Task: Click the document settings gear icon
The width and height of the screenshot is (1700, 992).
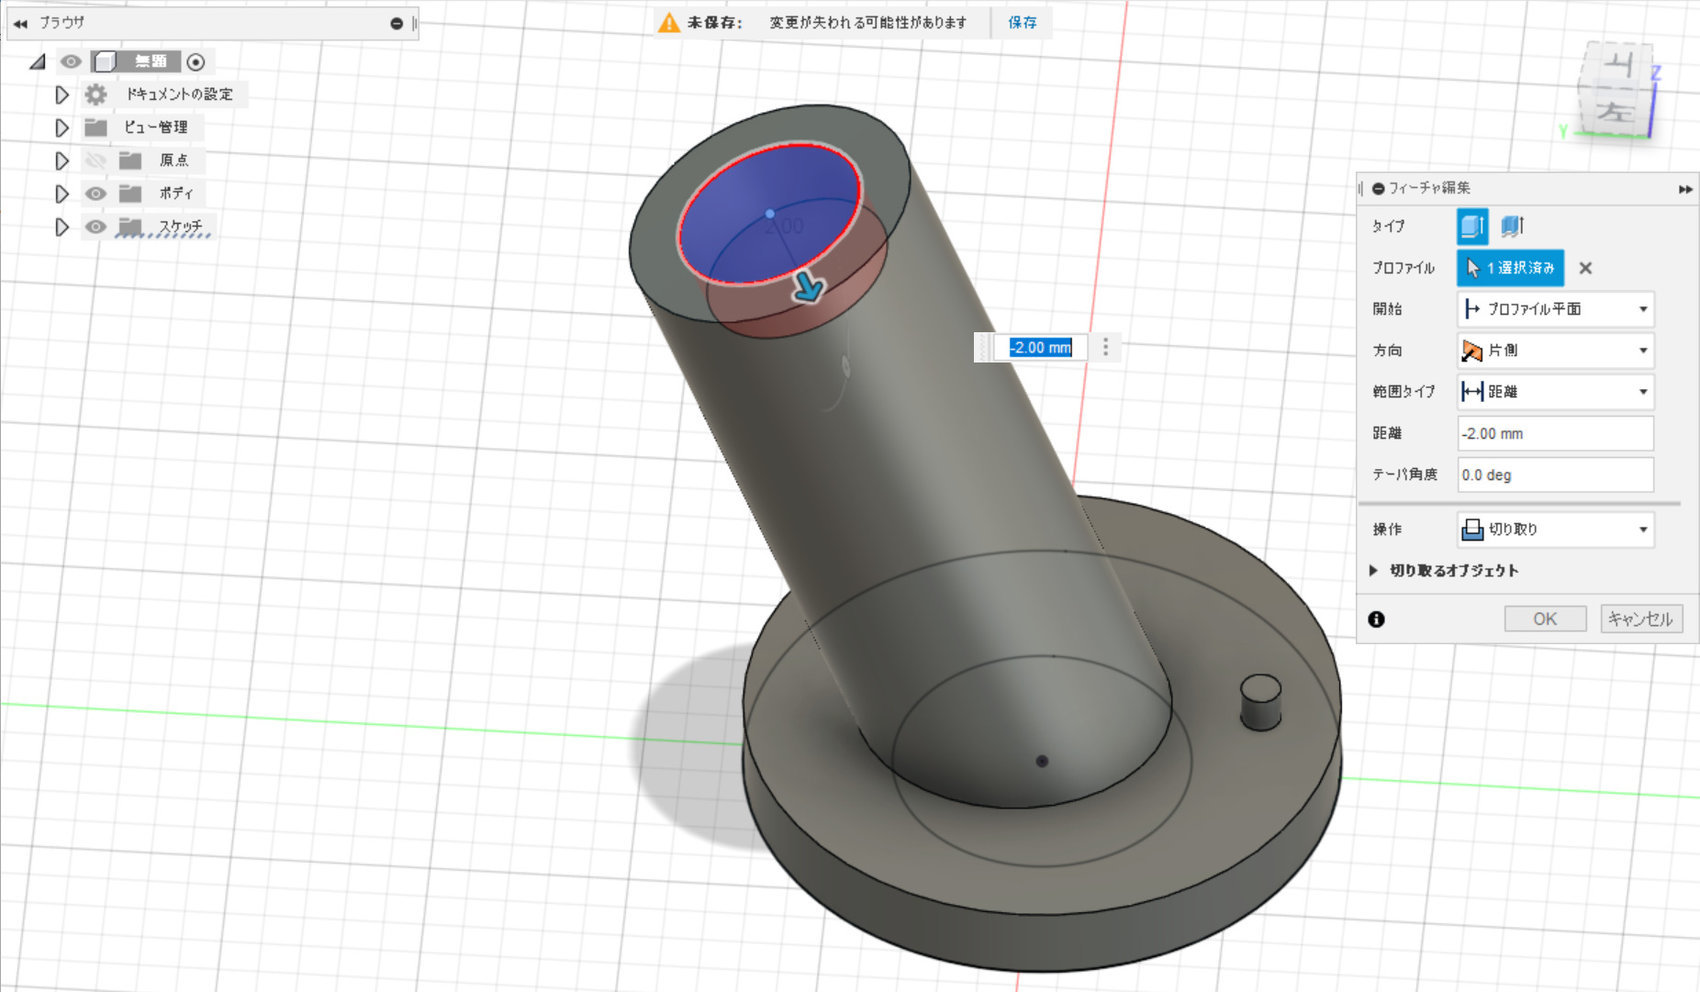Action: pyautogui.click(x=95, y=94)
